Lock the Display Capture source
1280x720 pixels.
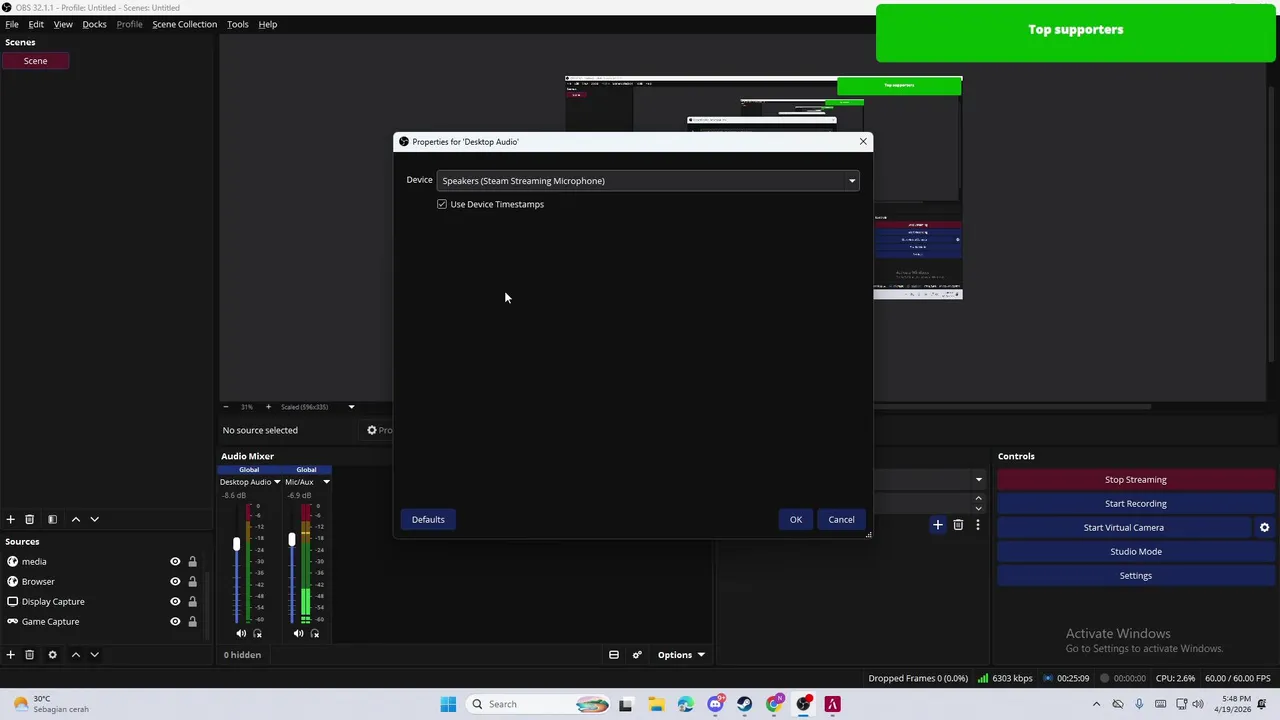click(x=192, y=601)
